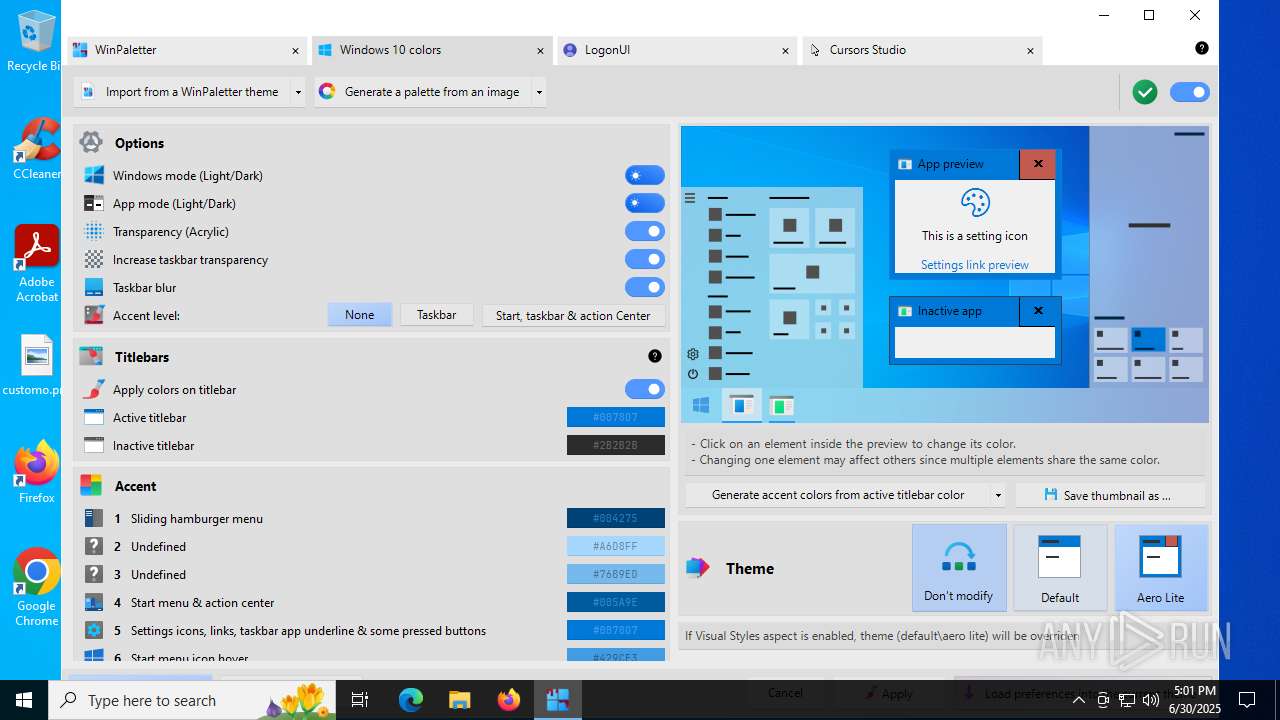Screen dimensions: 1280x720
Task: Click Save thumbnail as button
Action: click(1110, 495)
